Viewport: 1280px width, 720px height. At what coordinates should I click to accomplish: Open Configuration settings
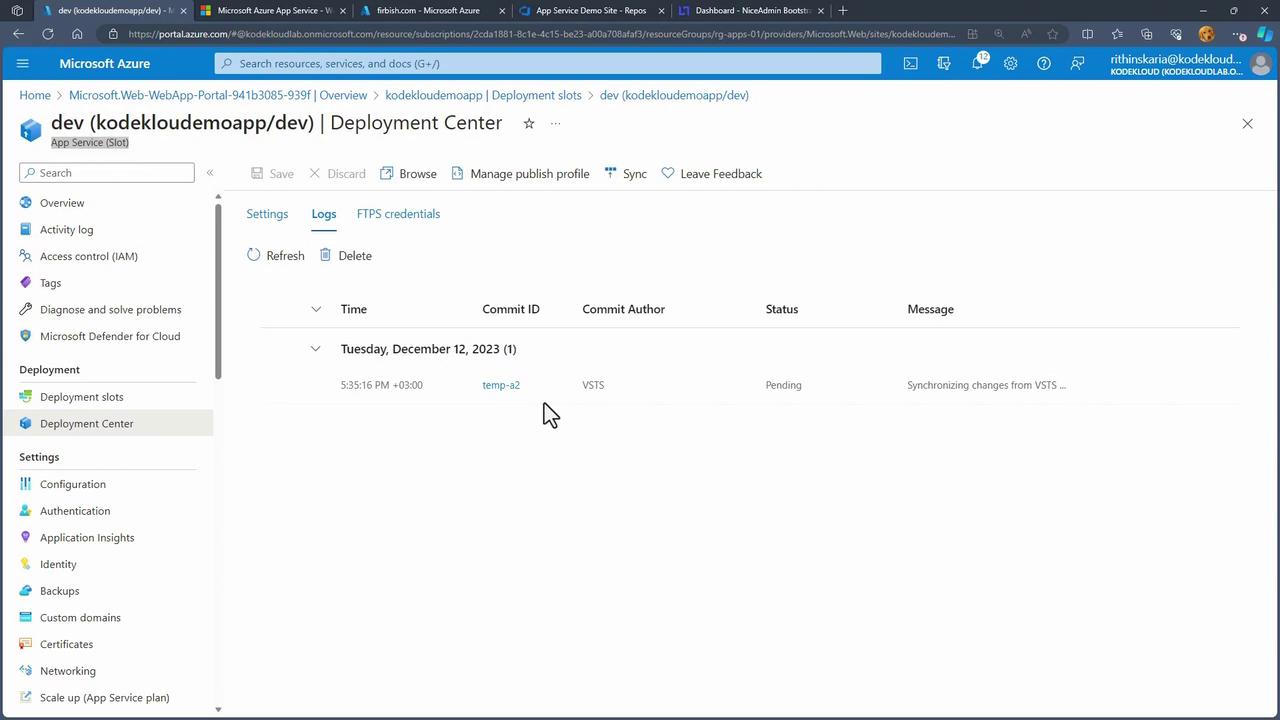(73, 484)
